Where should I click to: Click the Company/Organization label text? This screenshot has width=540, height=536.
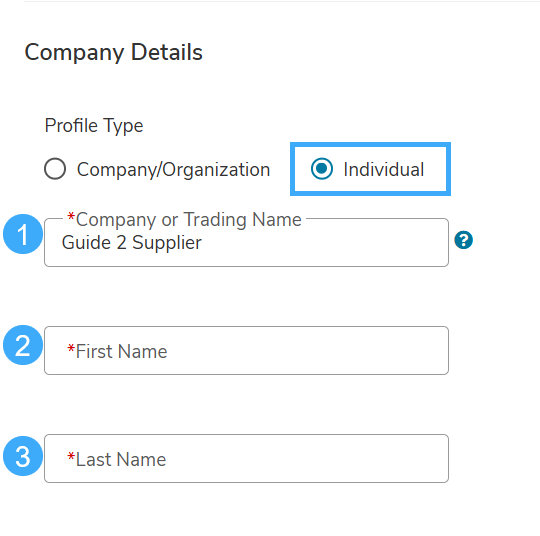(173, 169)
